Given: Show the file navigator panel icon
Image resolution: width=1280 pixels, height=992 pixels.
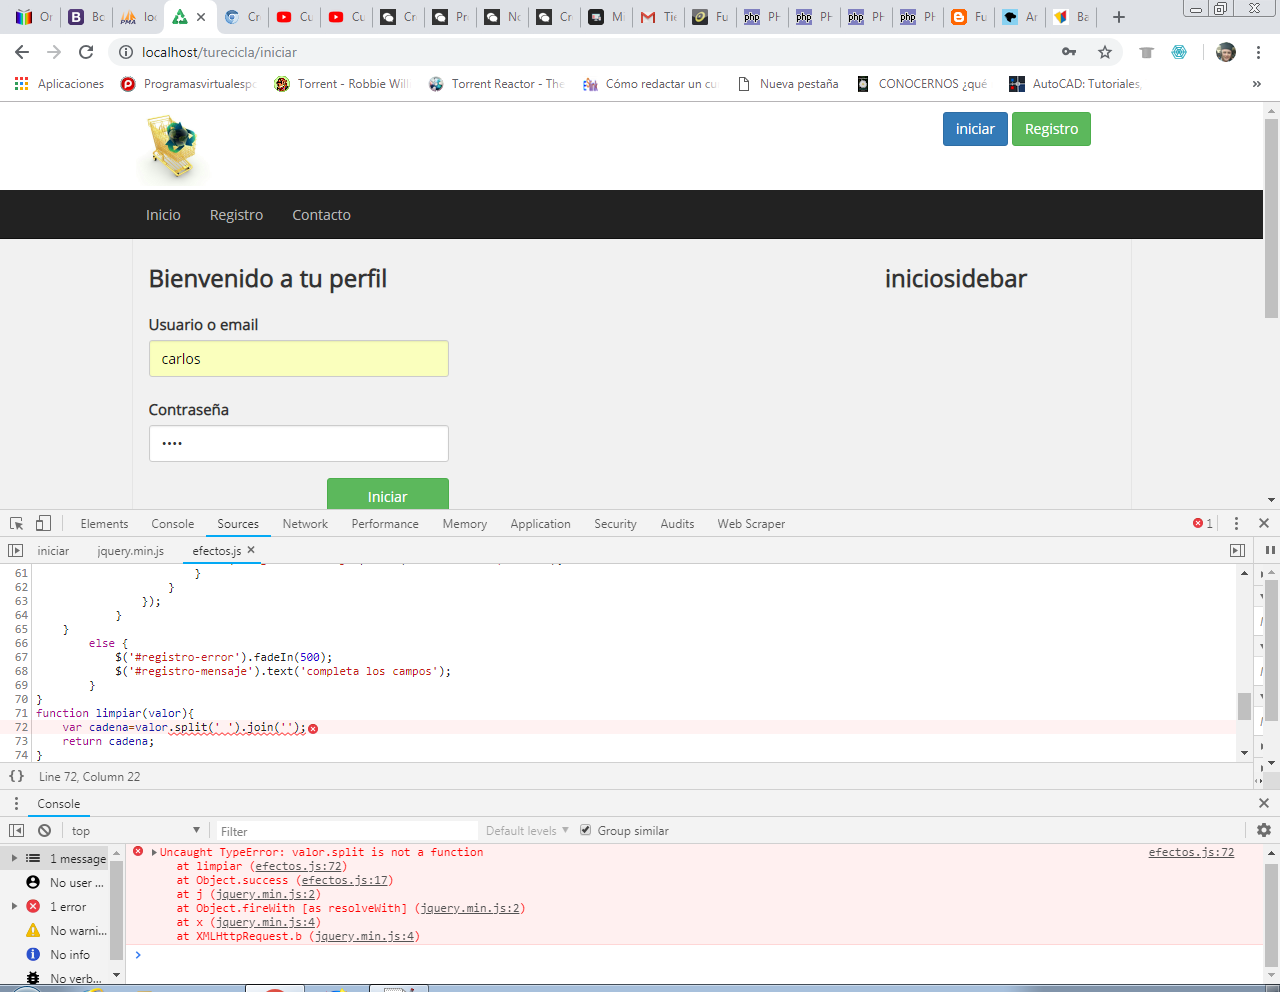Looking at the screenshot, I should [x=15, y=550].
